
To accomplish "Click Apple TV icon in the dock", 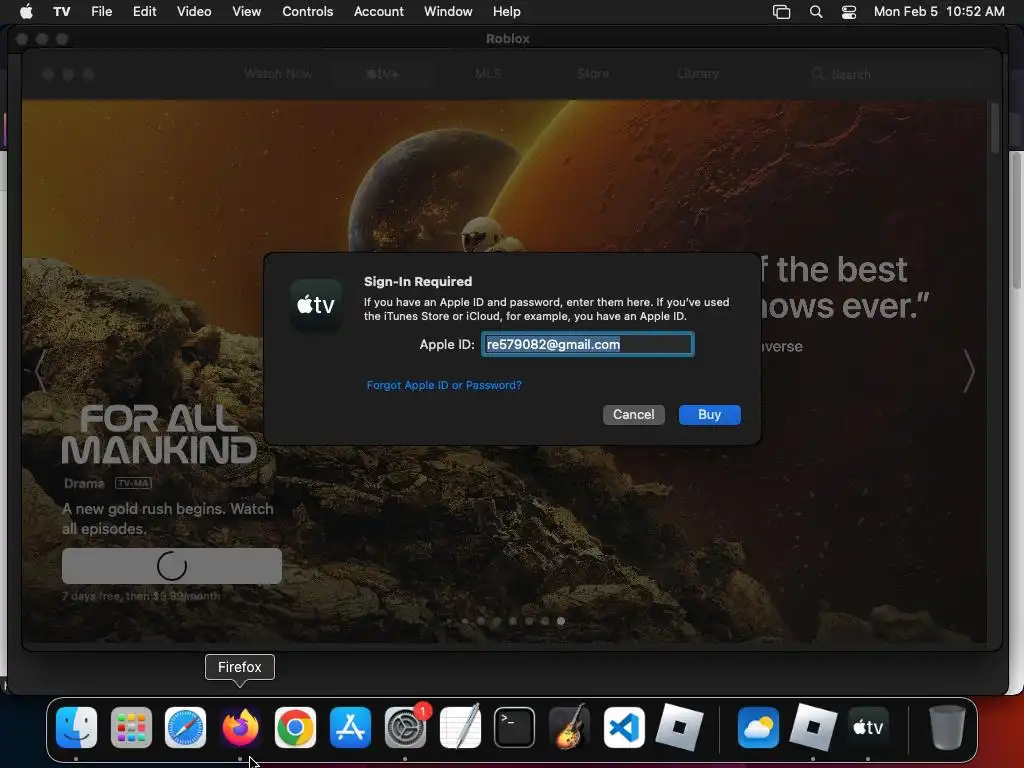I will (868, 727).
